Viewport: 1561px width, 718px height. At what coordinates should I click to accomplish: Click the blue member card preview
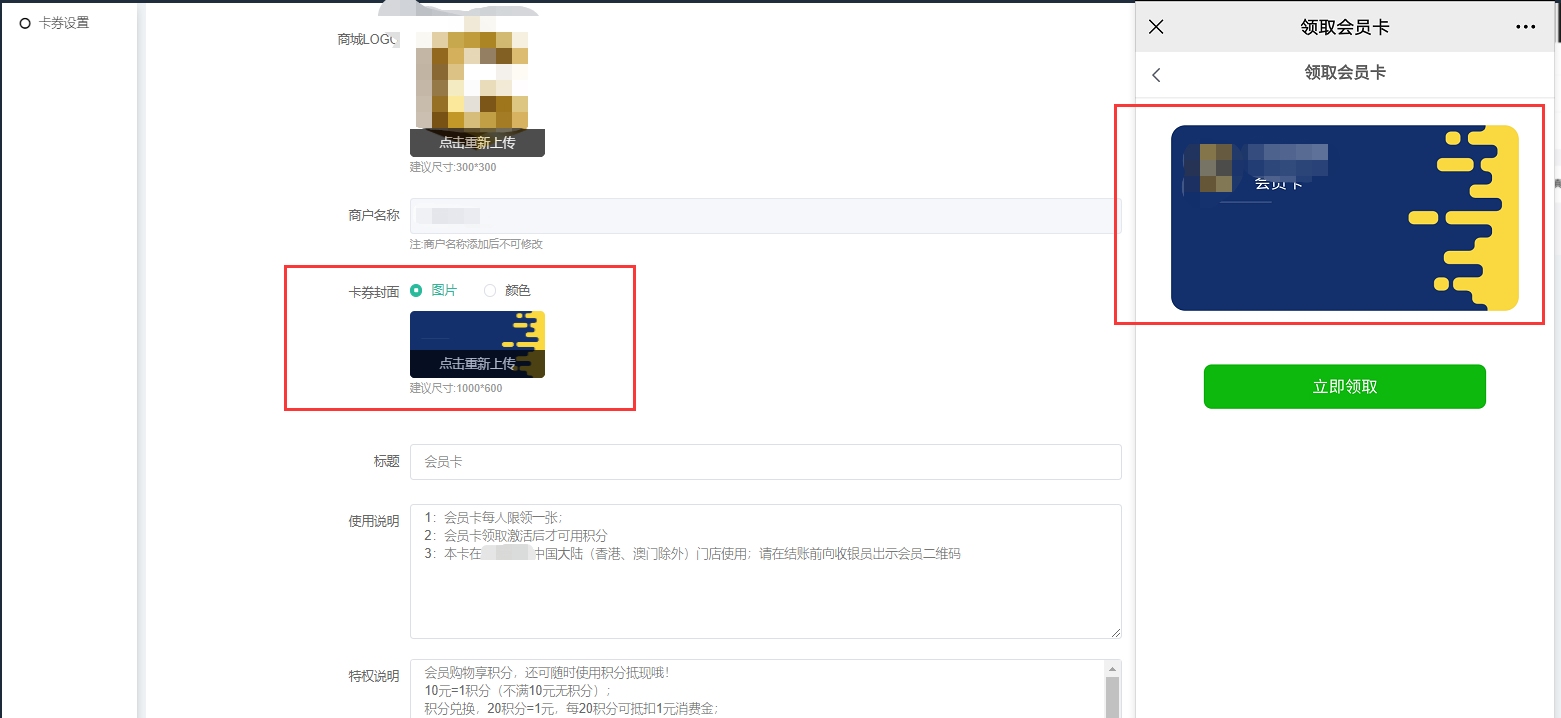[1344, 218]
